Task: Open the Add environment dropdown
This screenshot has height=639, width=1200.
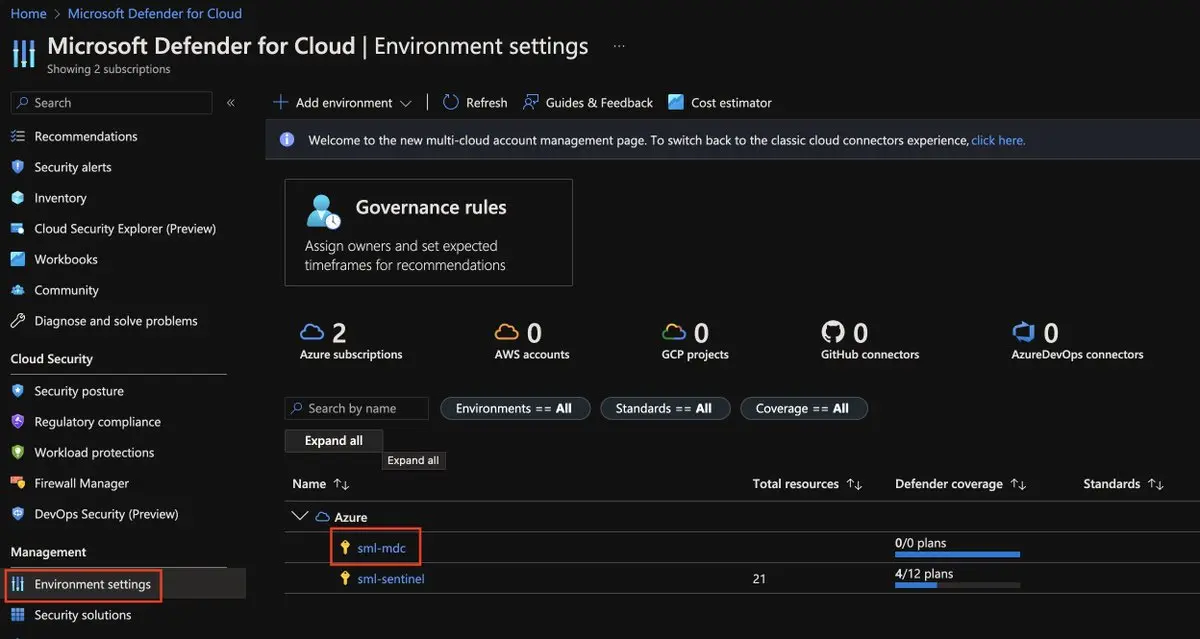Action: coord(343,102)
